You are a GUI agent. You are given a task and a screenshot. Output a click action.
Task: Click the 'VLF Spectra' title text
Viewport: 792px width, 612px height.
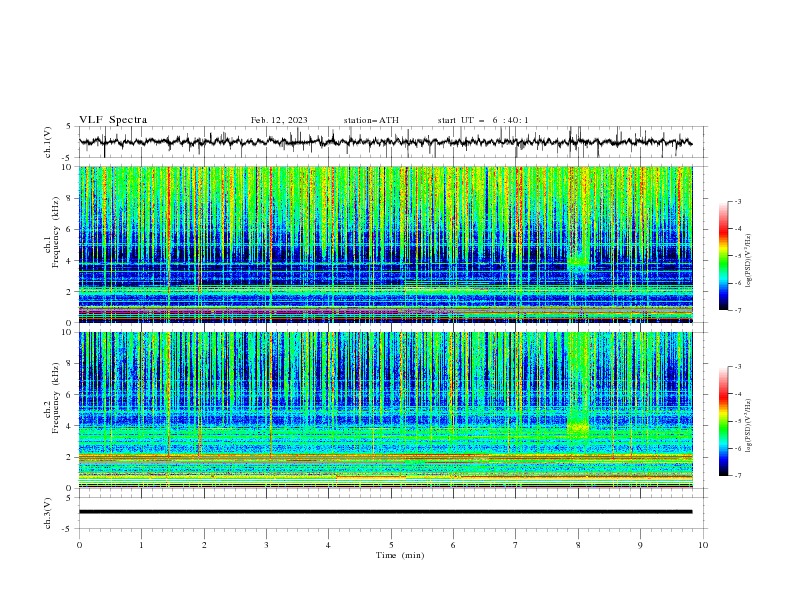[x=113, y=120]
